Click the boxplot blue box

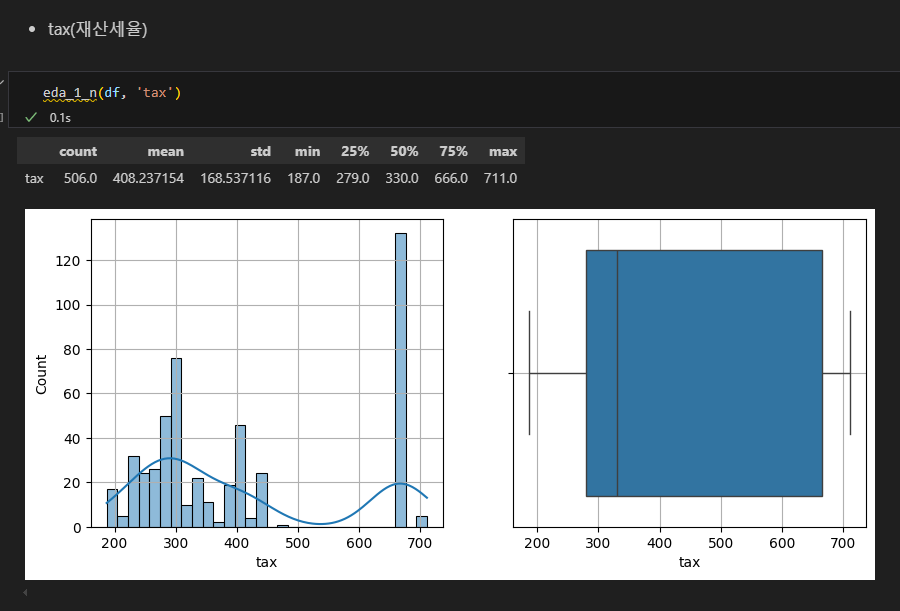point(704,373)
